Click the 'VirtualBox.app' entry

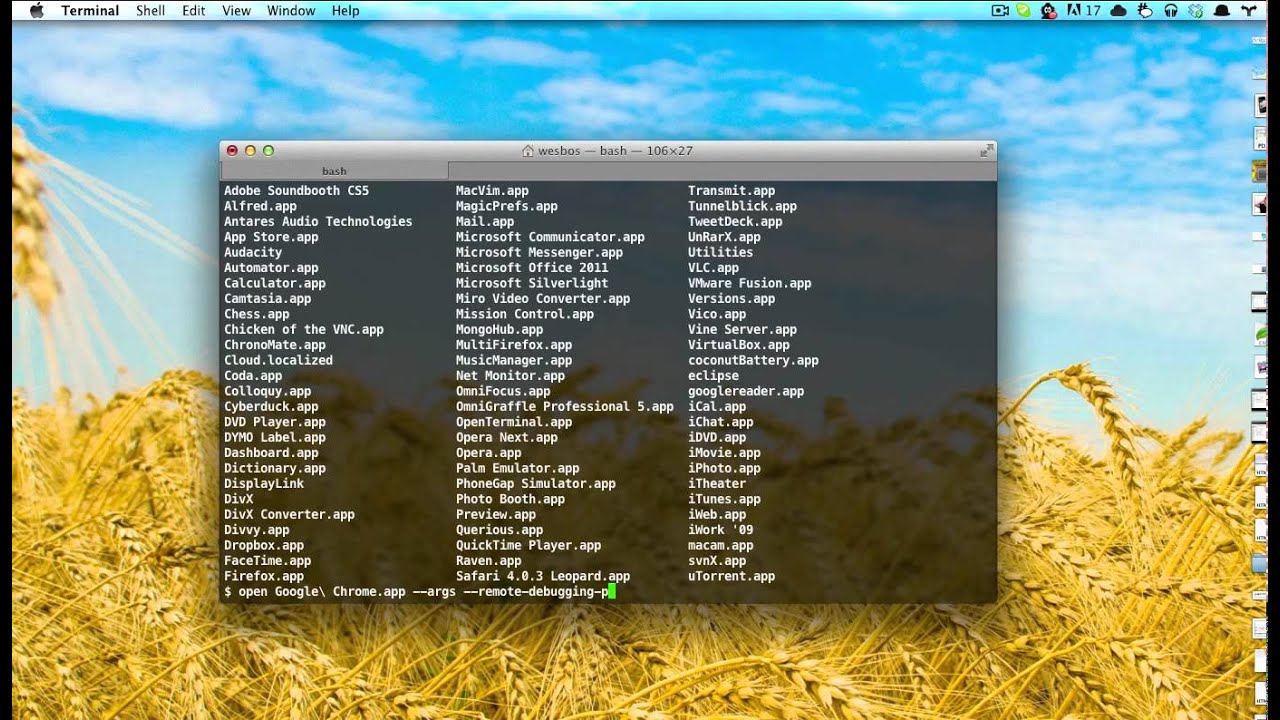click(738, 345)
